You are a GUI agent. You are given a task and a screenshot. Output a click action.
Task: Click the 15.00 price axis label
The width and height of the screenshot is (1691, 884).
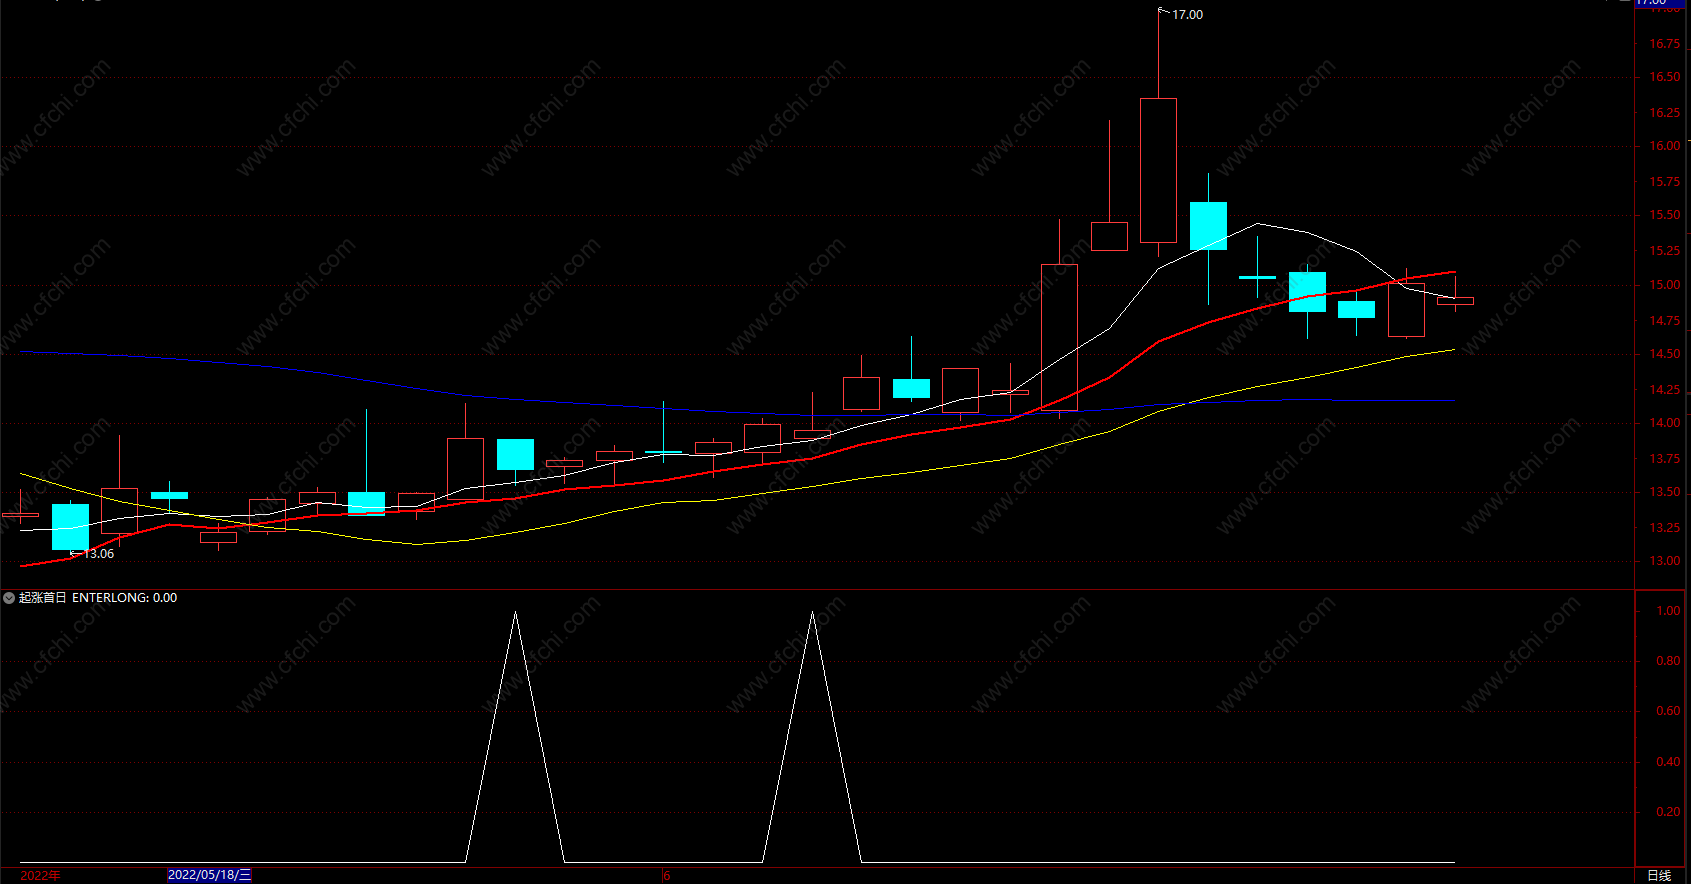pos(1664,285)
